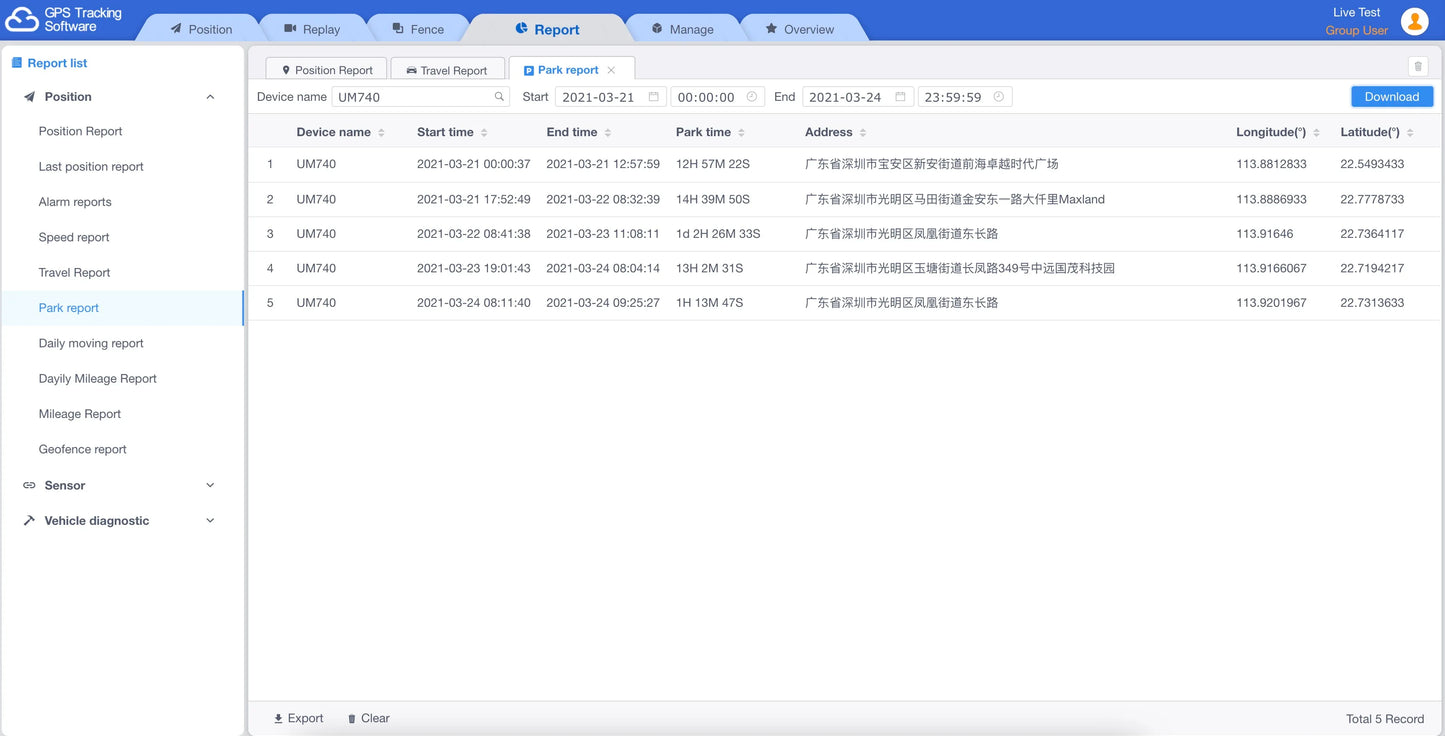
Task: Click the Report list icon in sidebar header
Action: pos(15,62)
